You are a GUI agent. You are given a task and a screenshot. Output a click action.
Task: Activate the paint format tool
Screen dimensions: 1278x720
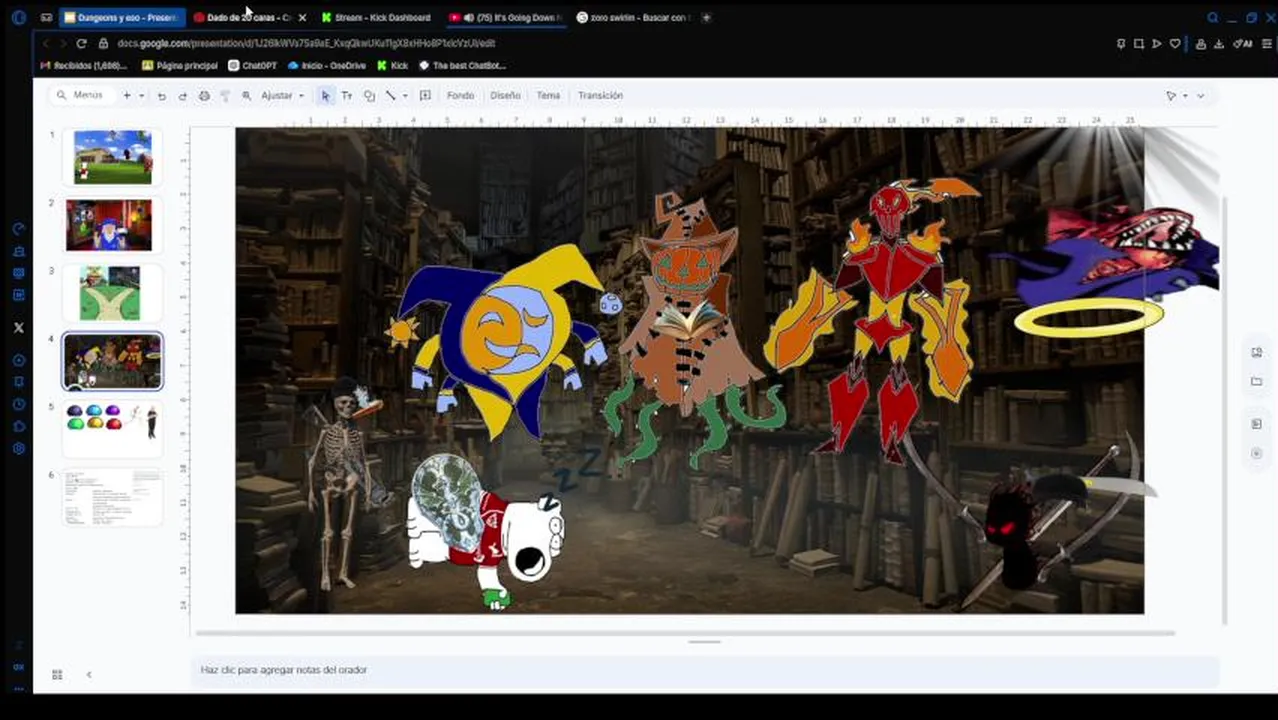tap(225, 96)
